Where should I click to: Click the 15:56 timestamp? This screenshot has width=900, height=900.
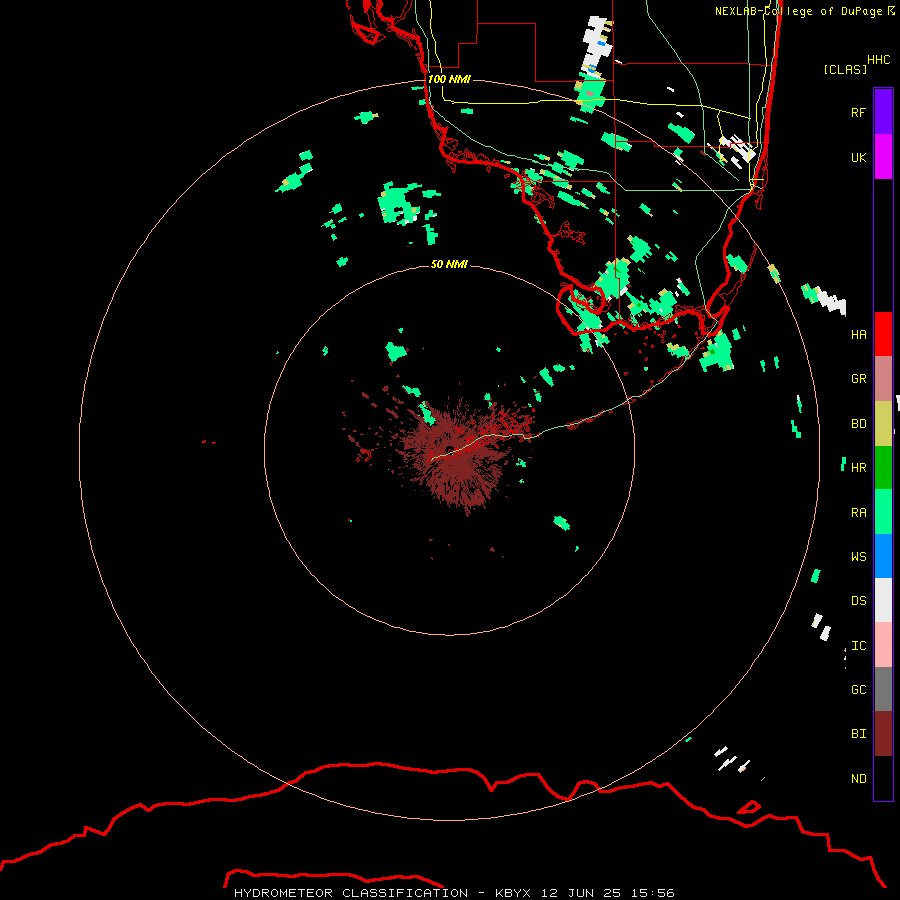click(653, 893)
